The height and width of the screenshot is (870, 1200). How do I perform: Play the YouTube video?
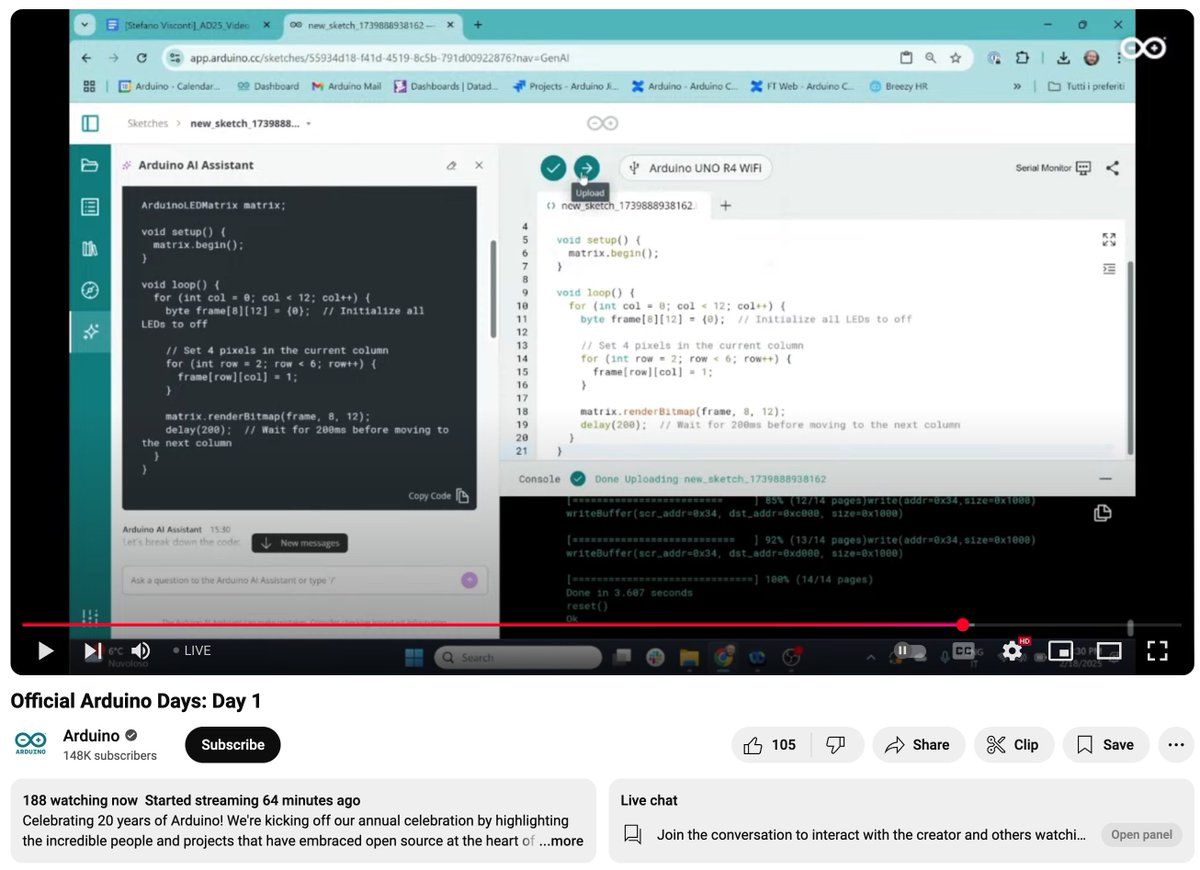click(x=45, y=651)
